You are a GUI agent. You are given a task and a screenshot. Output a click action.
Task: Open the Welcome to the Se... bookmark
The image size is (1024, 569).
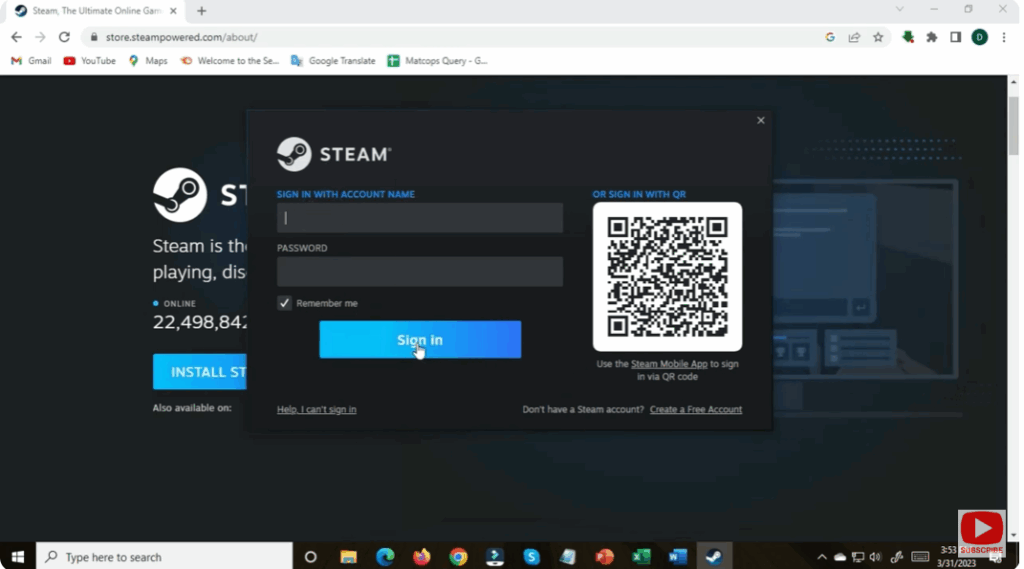(230, 61)
